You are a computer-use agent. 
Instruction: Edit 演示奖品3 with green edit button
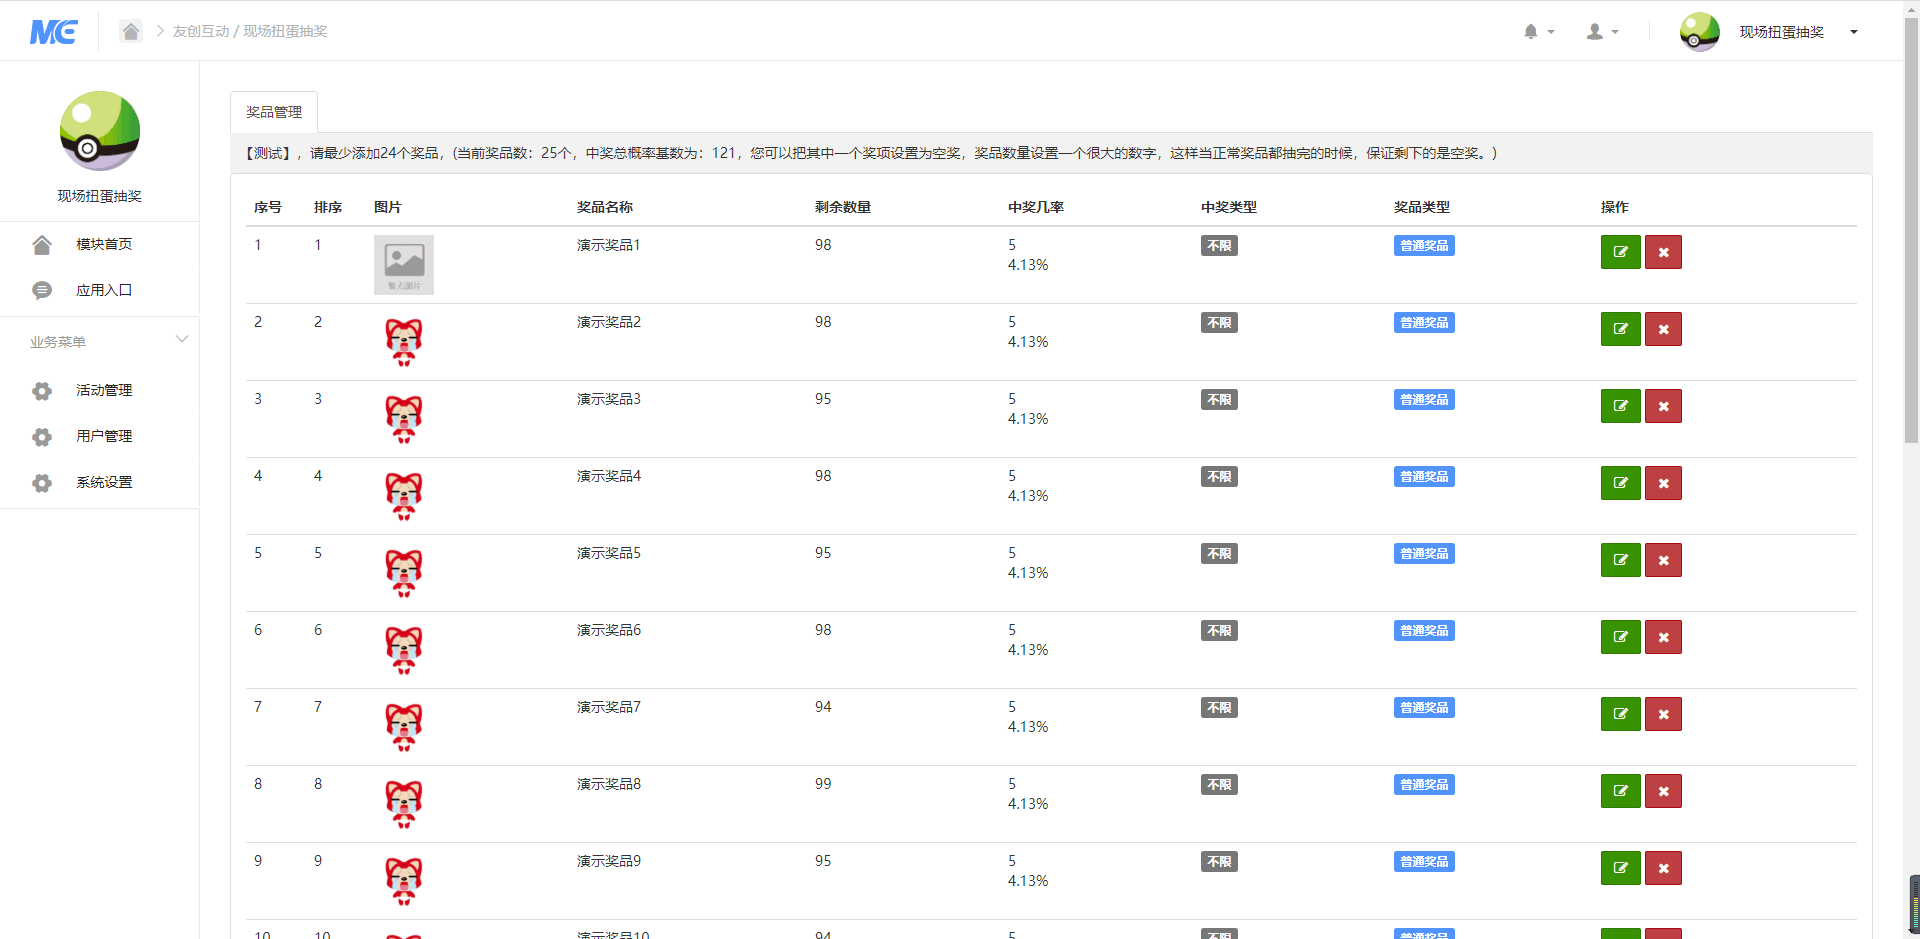pyautogui.click(x=1620, y=406)
